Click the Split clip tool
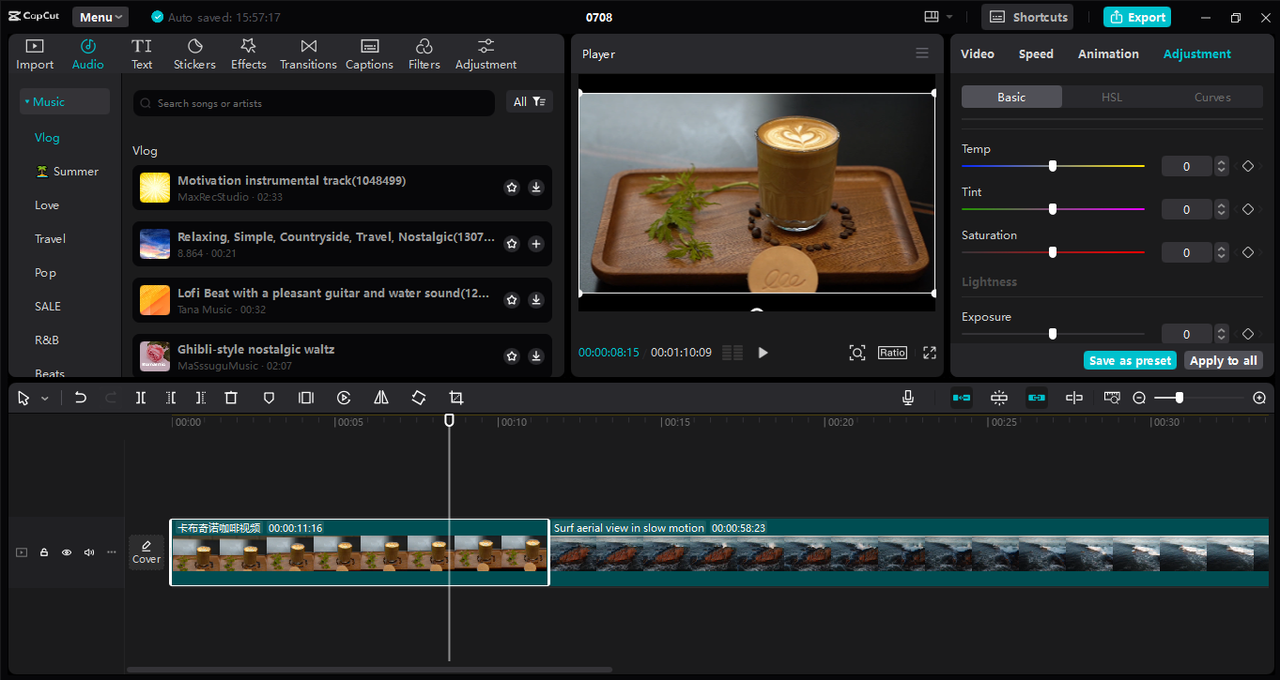The image size is (1280, 680). click(141, 398)
